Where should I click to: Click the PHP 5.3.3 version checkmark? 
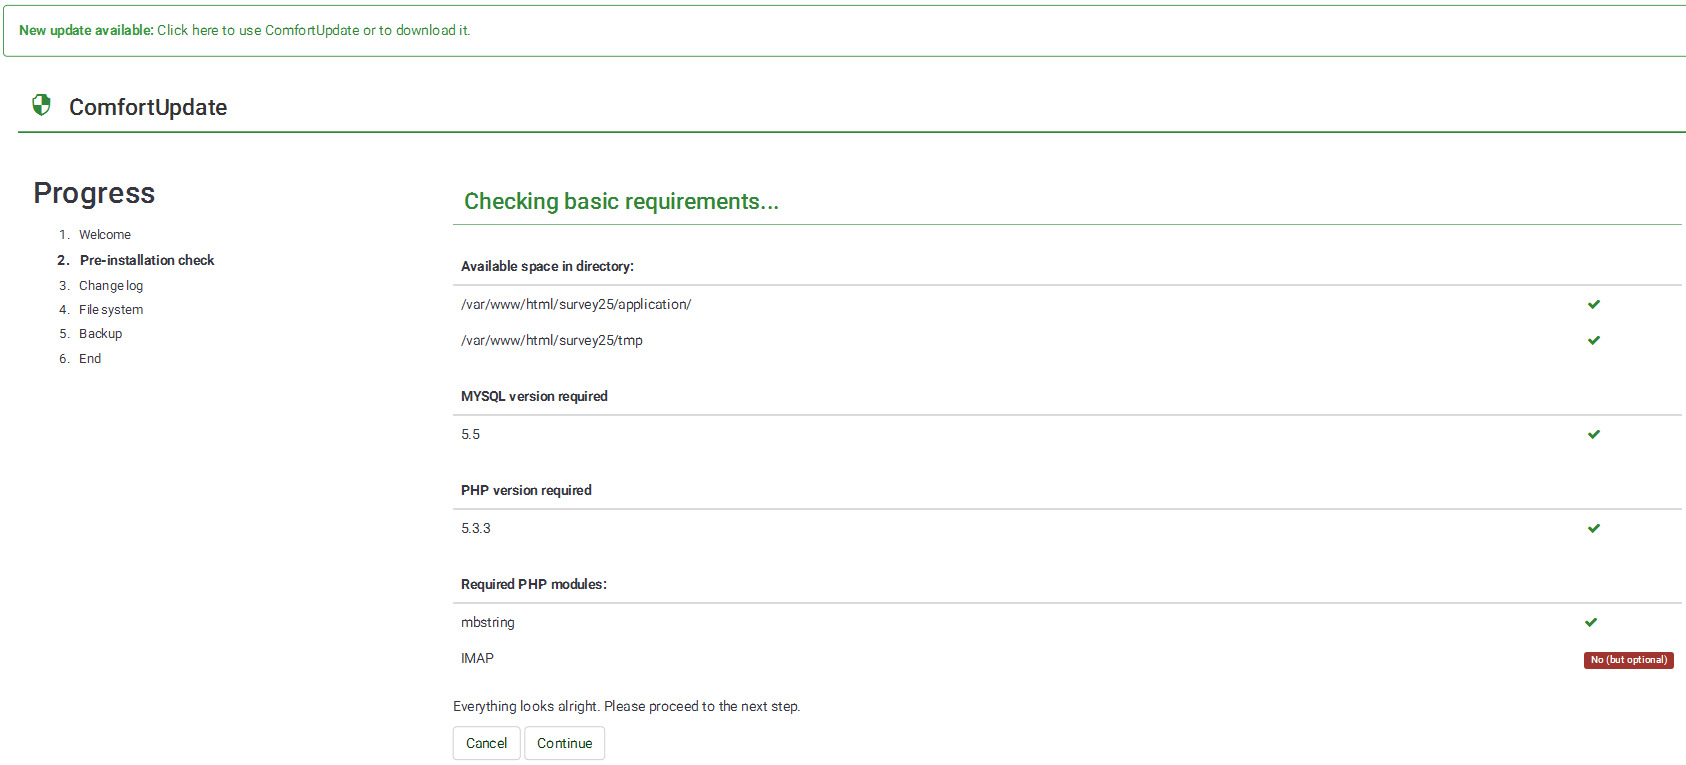(x=1594, y=528)
